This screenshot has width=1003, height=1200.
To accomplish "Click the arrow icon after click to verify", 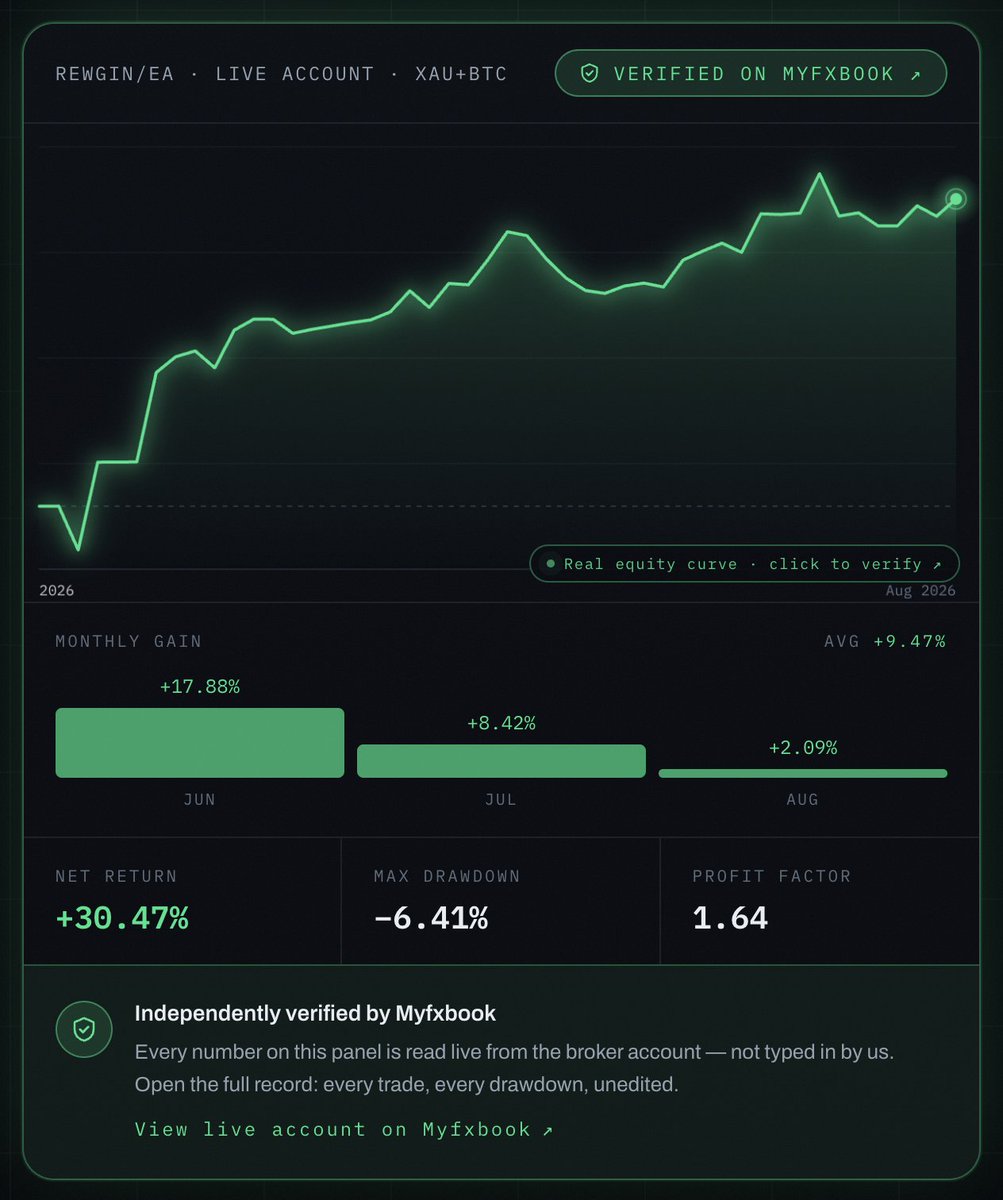I will [936, 564].
